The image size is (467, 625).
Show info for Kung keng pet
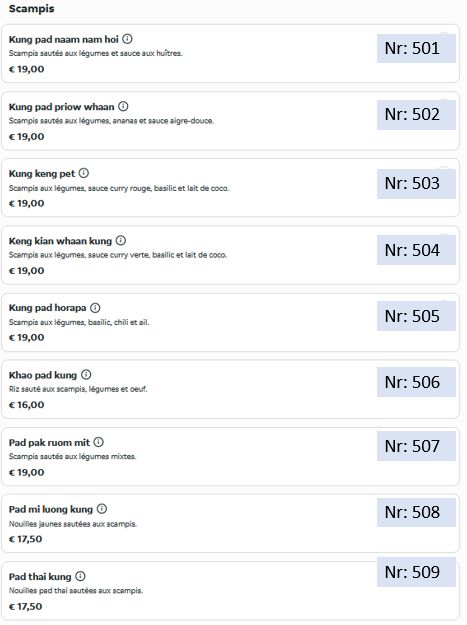click(84, 173)
